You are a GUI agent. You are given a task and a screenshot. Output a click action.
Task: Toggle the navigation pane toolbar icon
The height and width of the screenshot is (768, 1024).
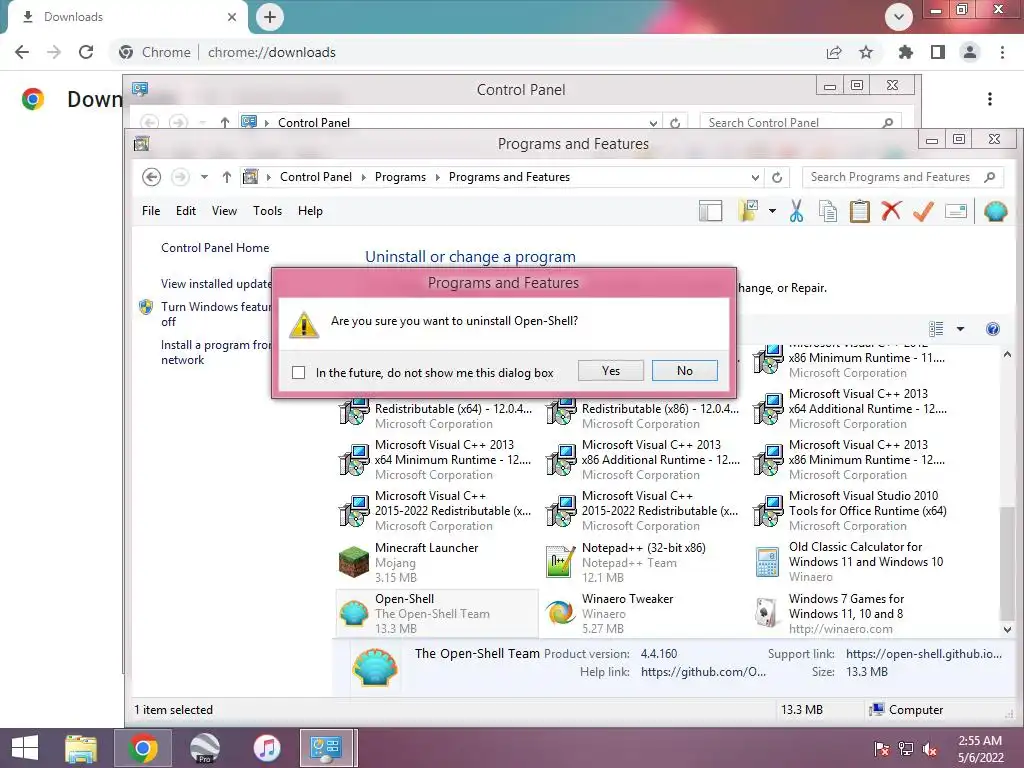[x=711, y=211]
